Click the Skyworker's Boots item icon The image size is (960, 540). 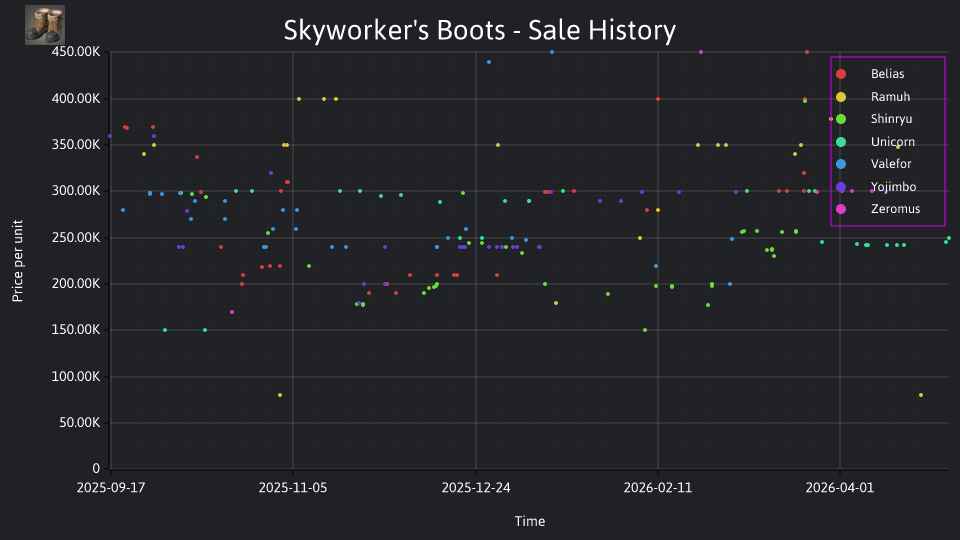click(x=45, y=25)
